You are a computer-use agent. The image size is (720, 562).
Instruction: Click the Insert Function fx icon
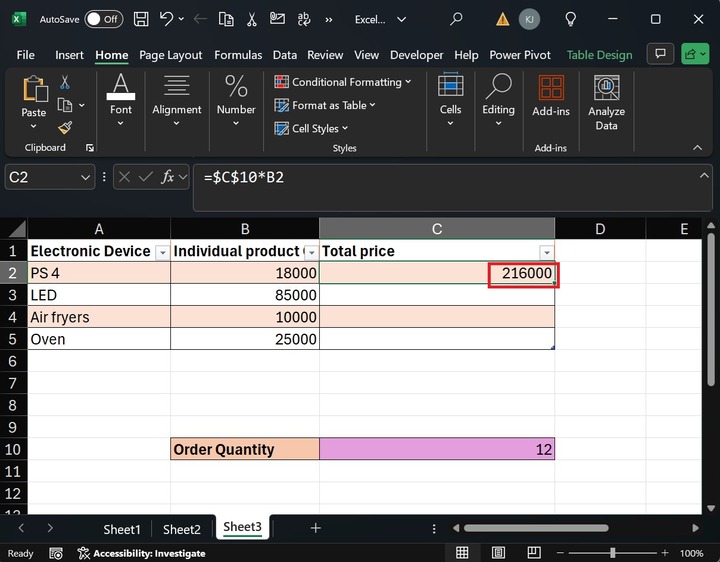169,177
